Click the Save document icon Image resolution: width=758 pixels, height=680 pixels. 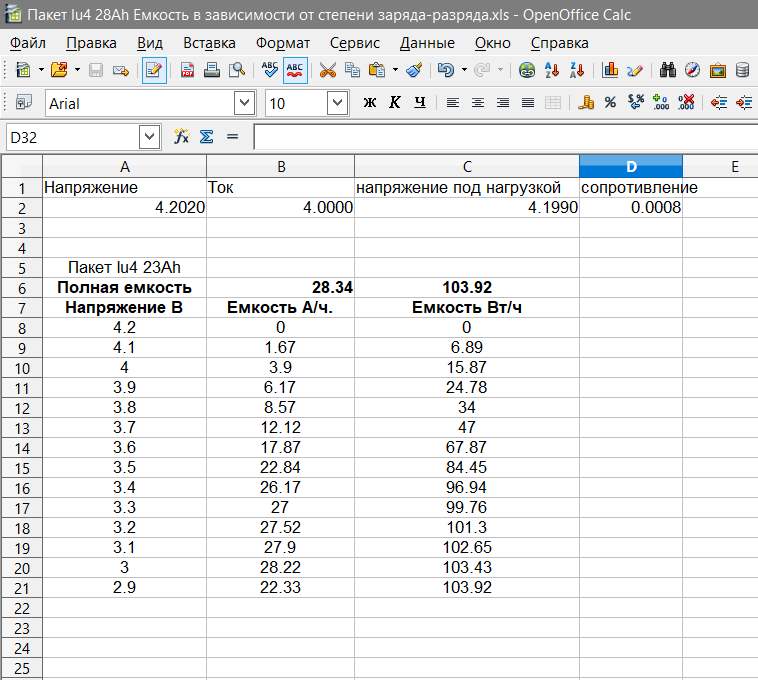(x=96, y=71)
